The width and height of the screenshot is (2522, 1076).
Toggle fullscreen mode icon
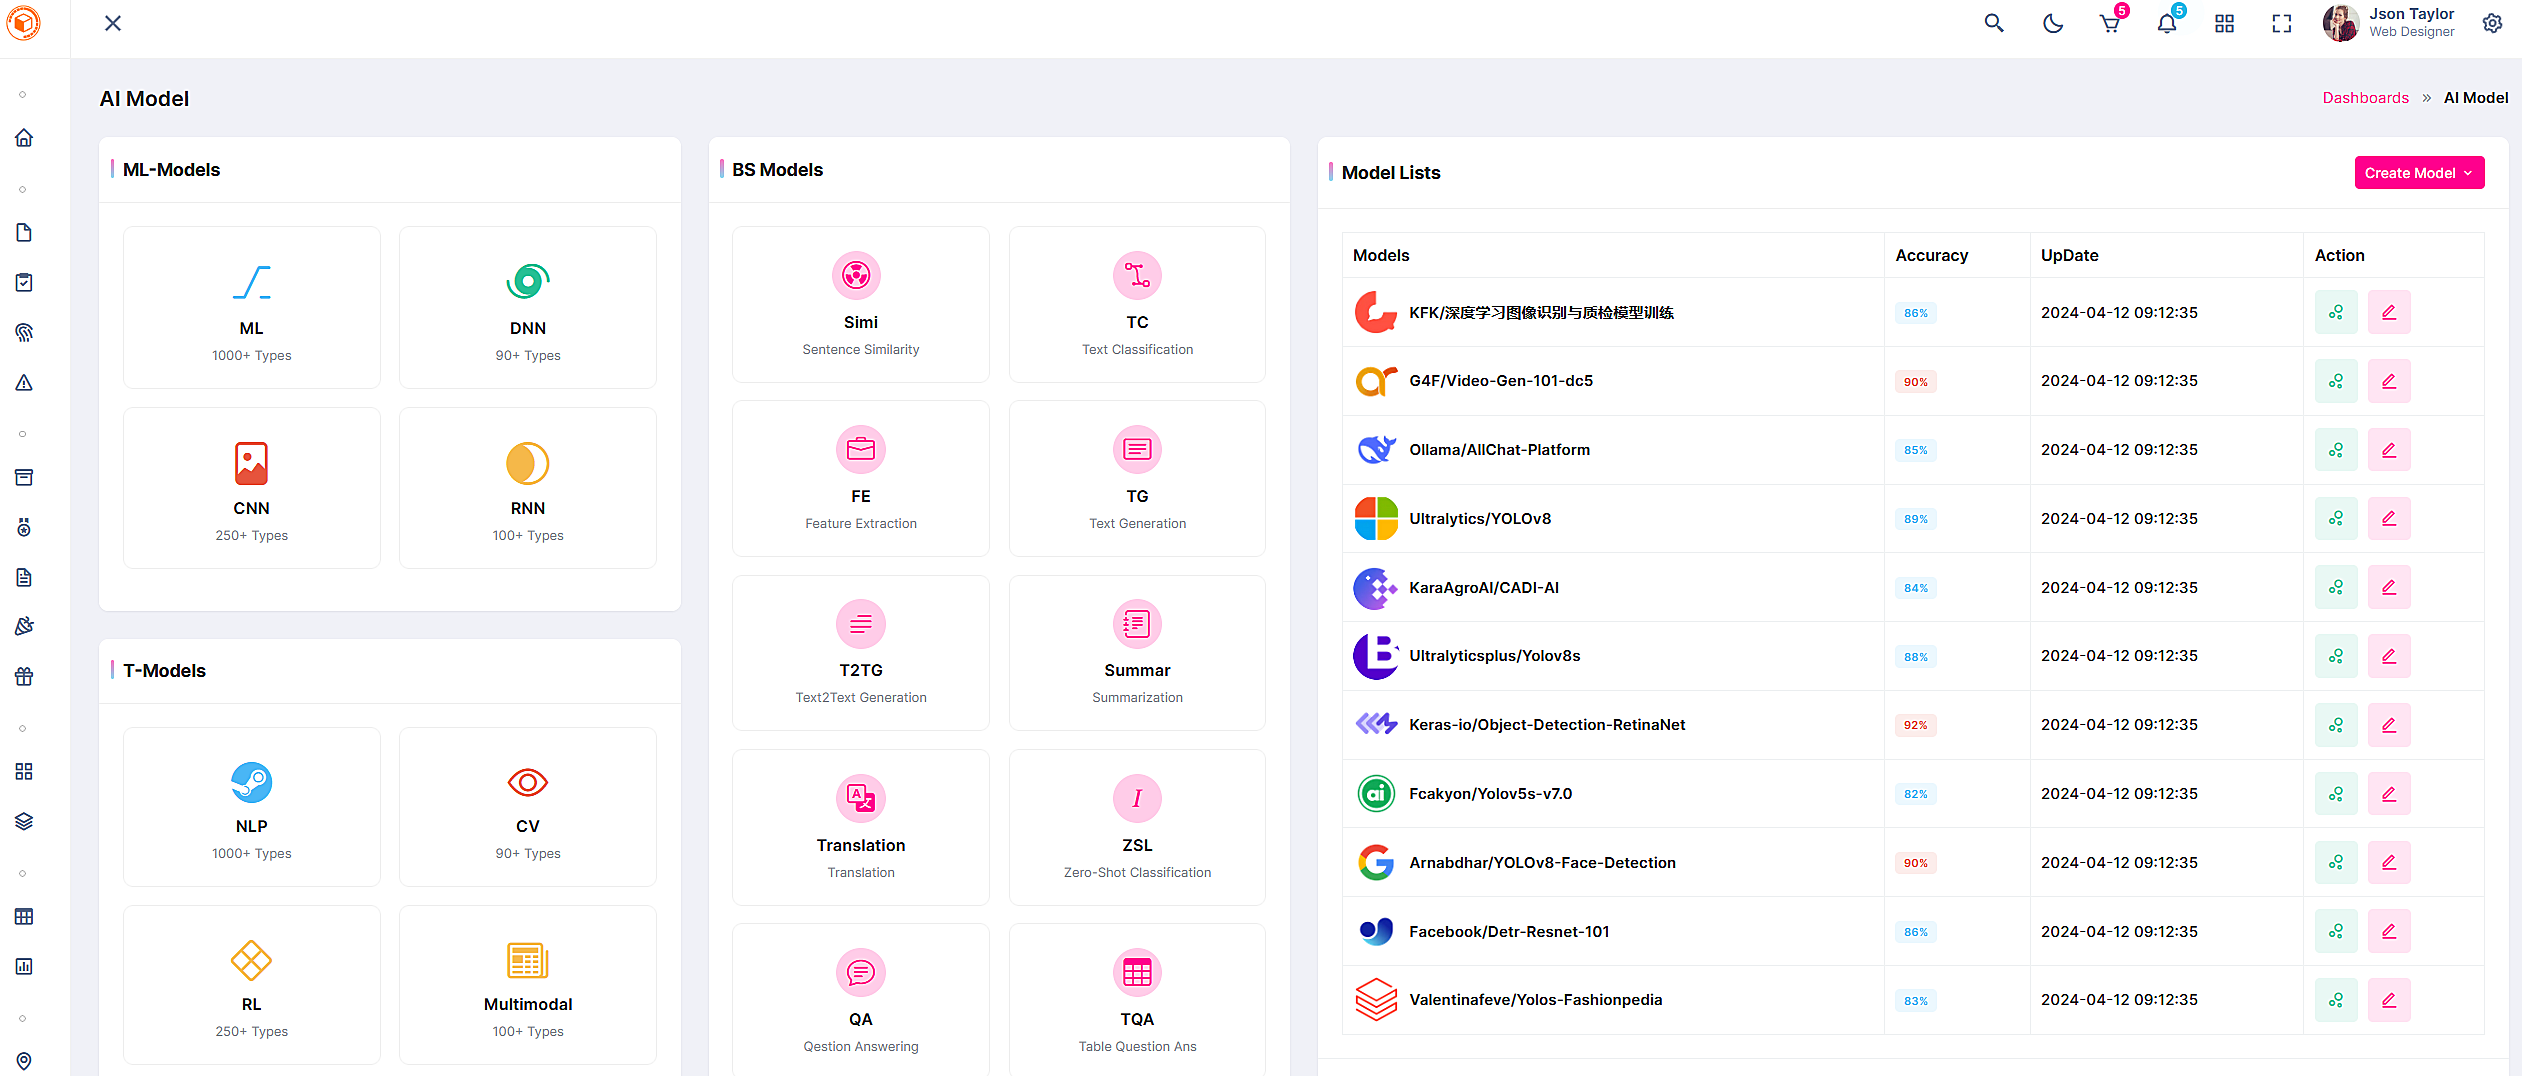tap(2281, 24)
